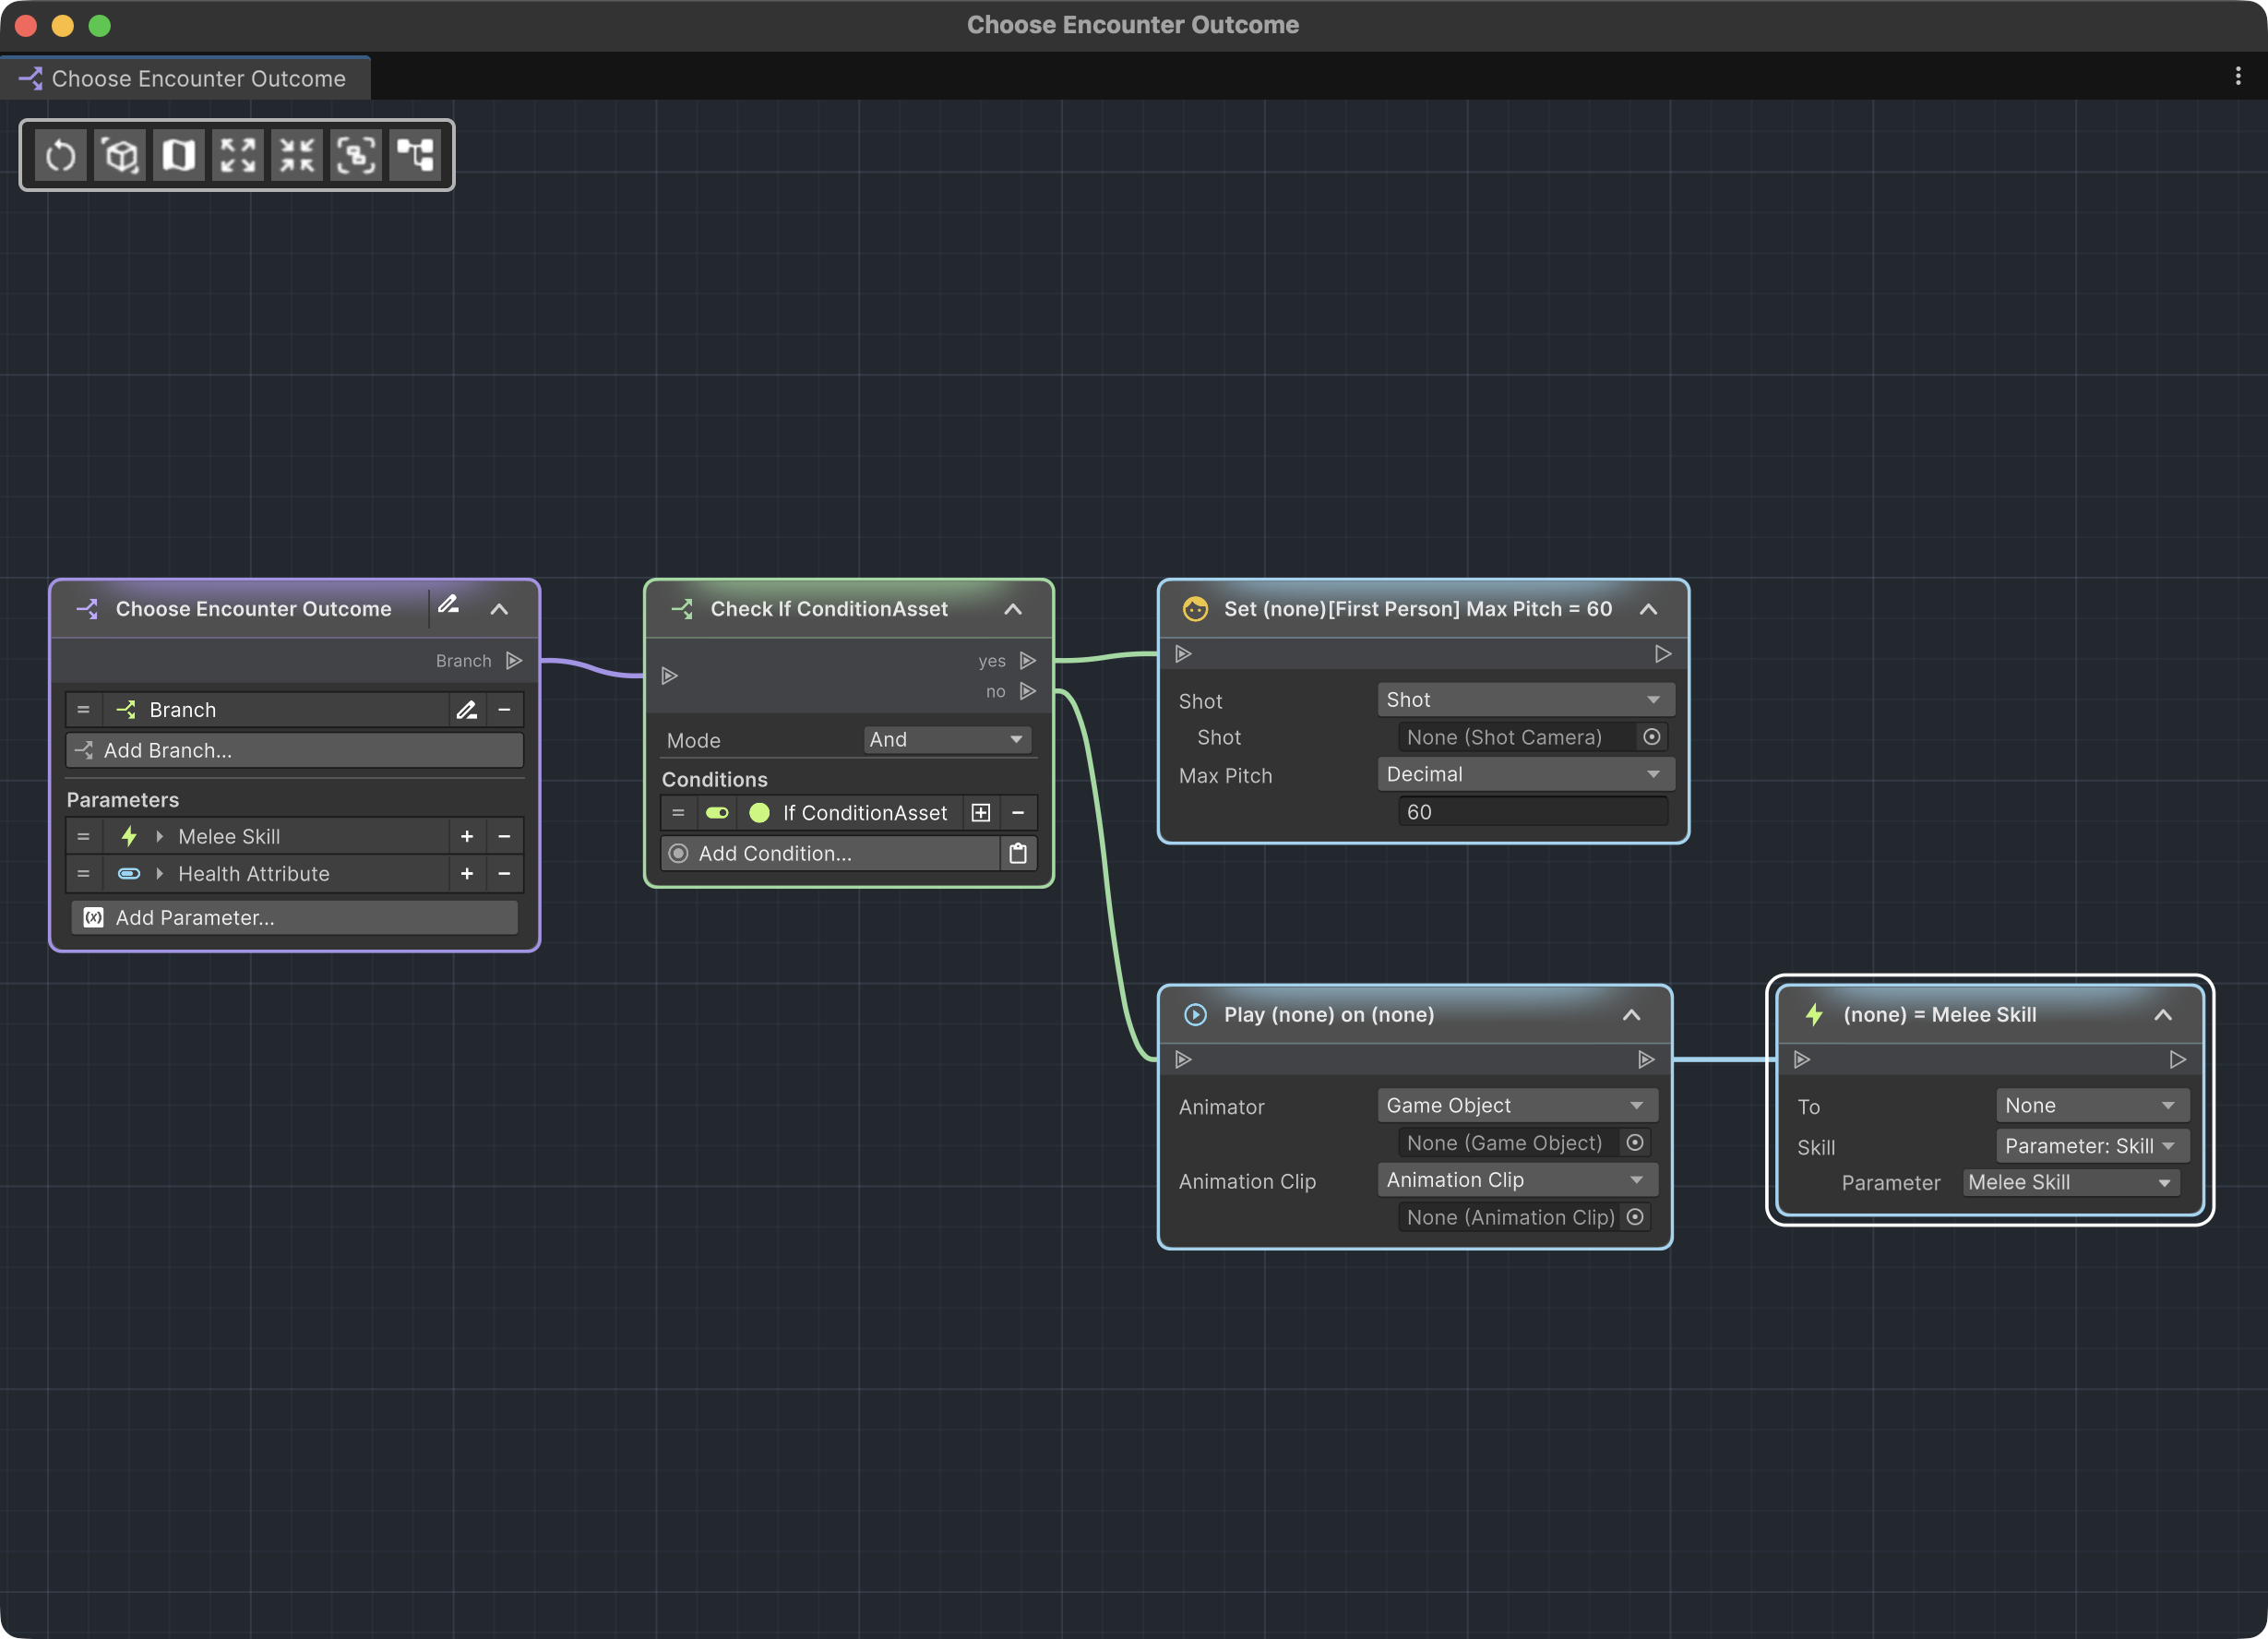This screenshot has height=1639, width=2268.
Task: Click the pencil edit icon on Branch row
Action: pyautogui.click(x=466, y=710)
